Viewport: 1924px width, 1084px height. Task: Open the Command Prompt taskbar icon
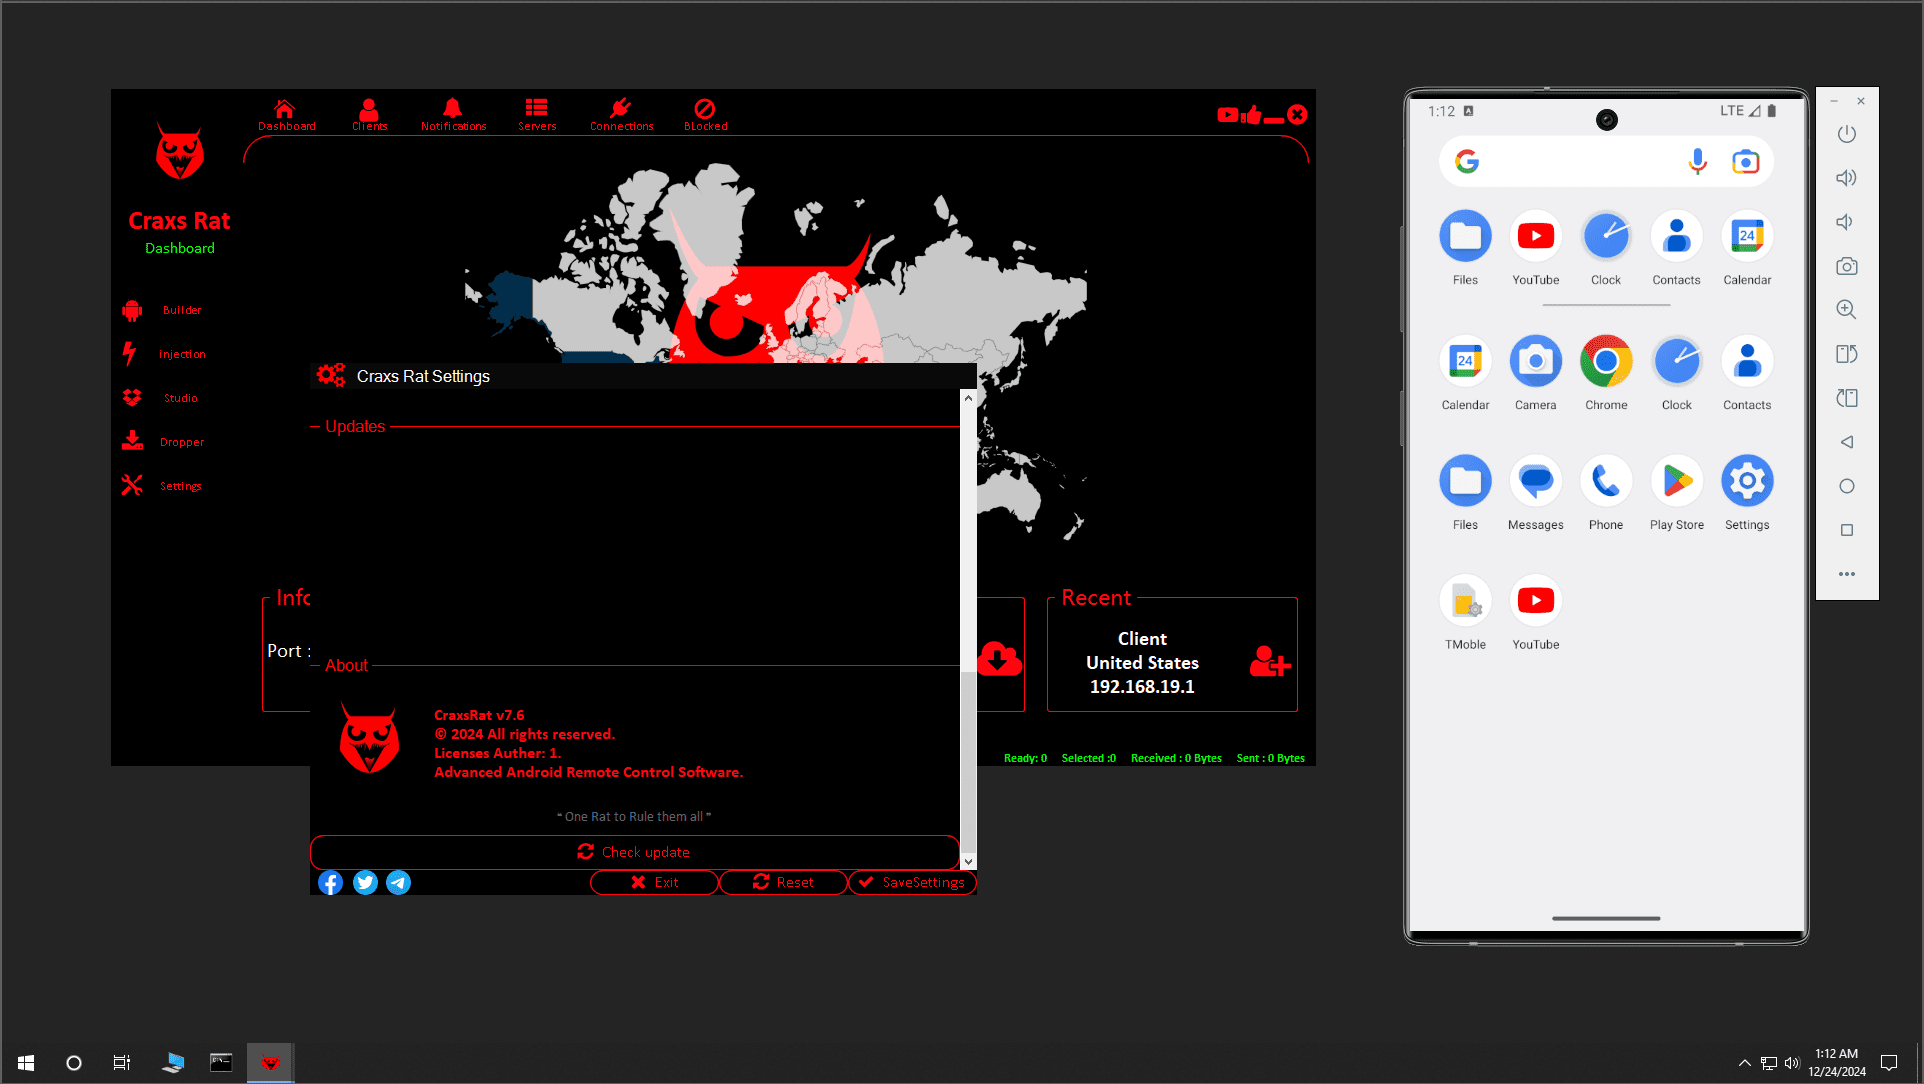point(221,1063)
